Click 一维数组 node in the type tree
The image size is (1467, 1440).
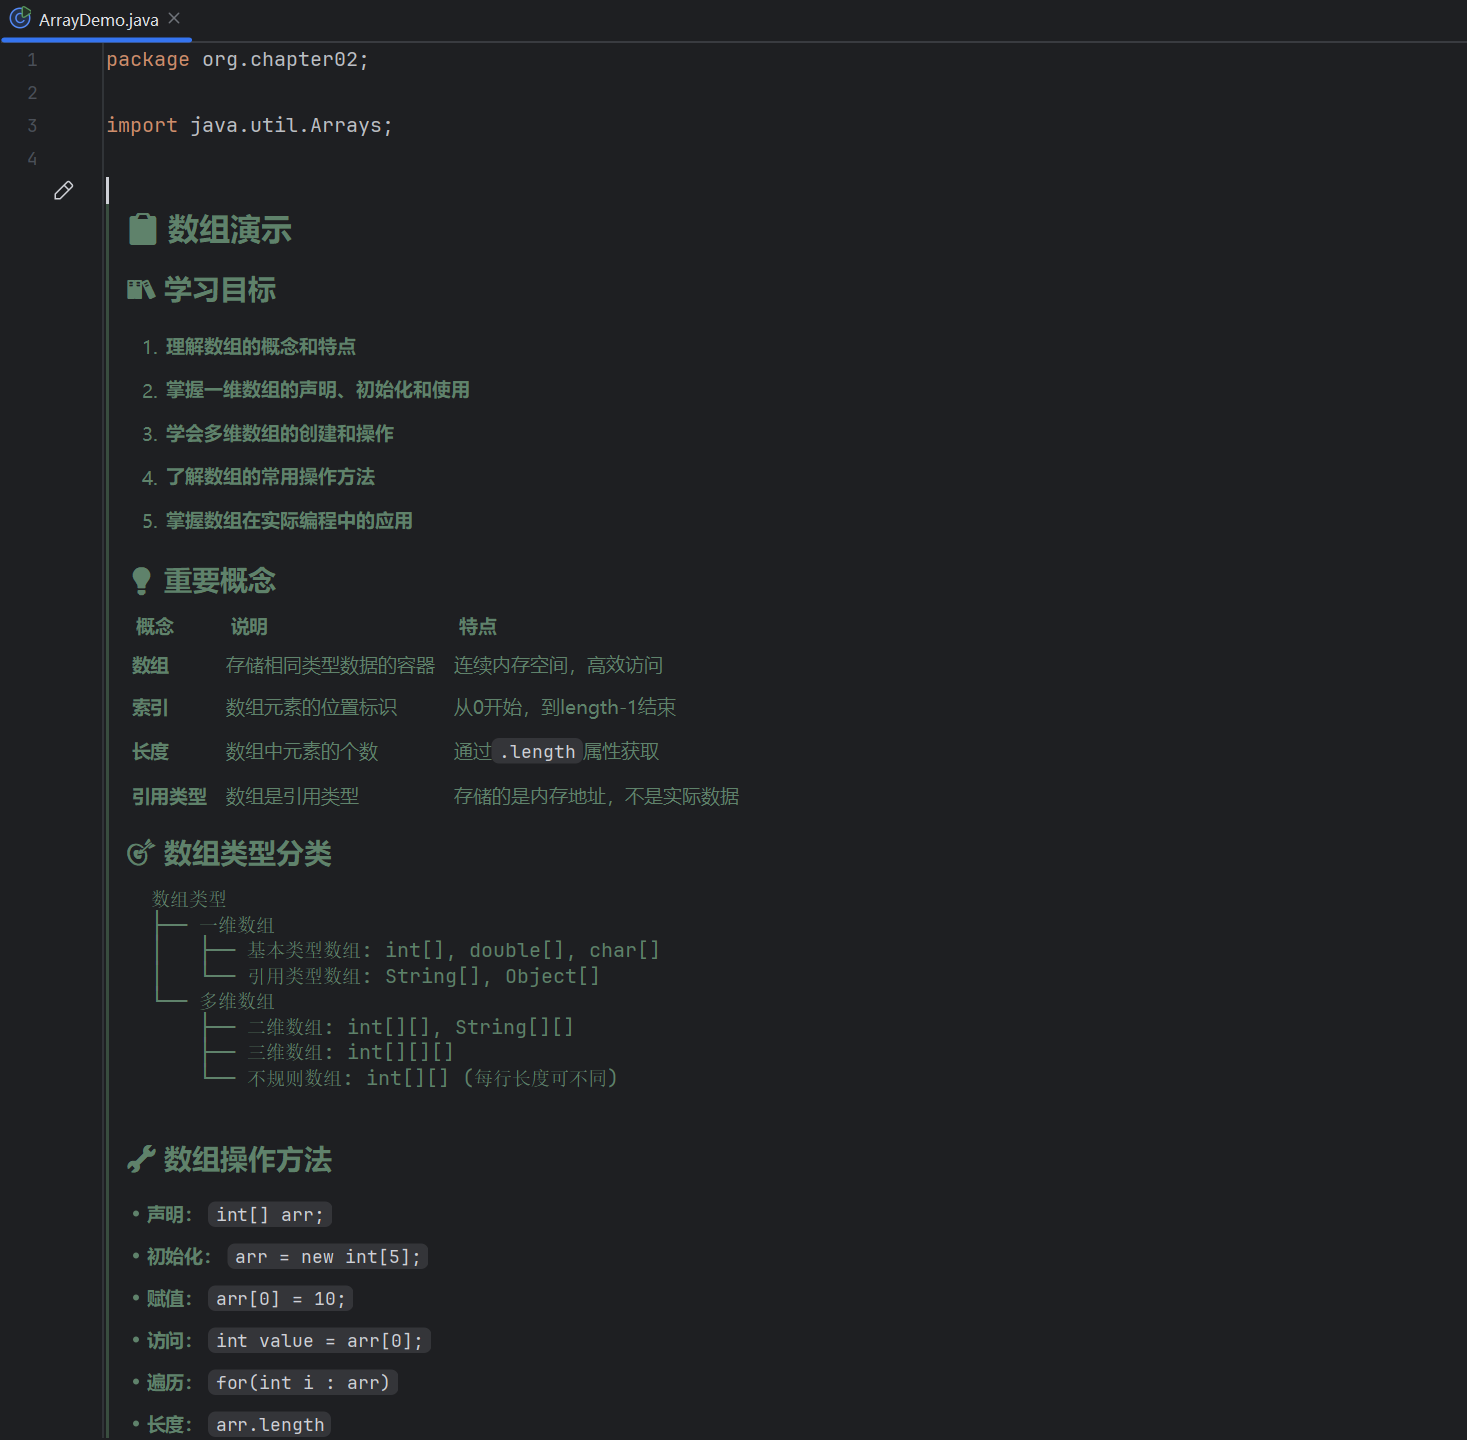coord(237,925)
